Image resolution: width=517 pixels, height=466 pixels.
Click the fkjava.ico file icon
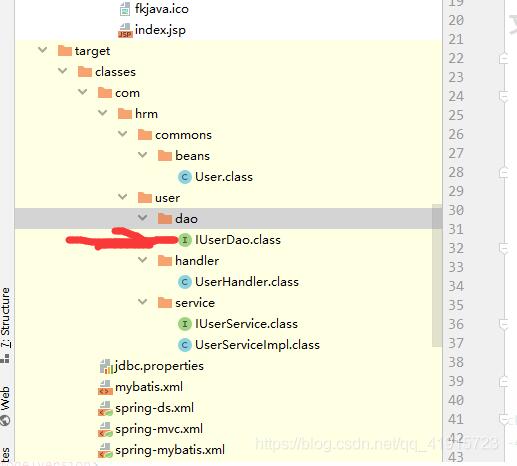[125, 9]
